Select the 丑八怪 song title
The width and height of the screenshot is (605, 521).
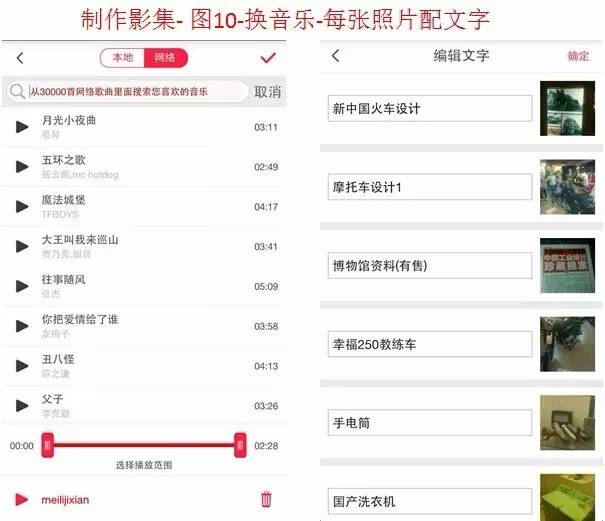(x=58, y=359)
